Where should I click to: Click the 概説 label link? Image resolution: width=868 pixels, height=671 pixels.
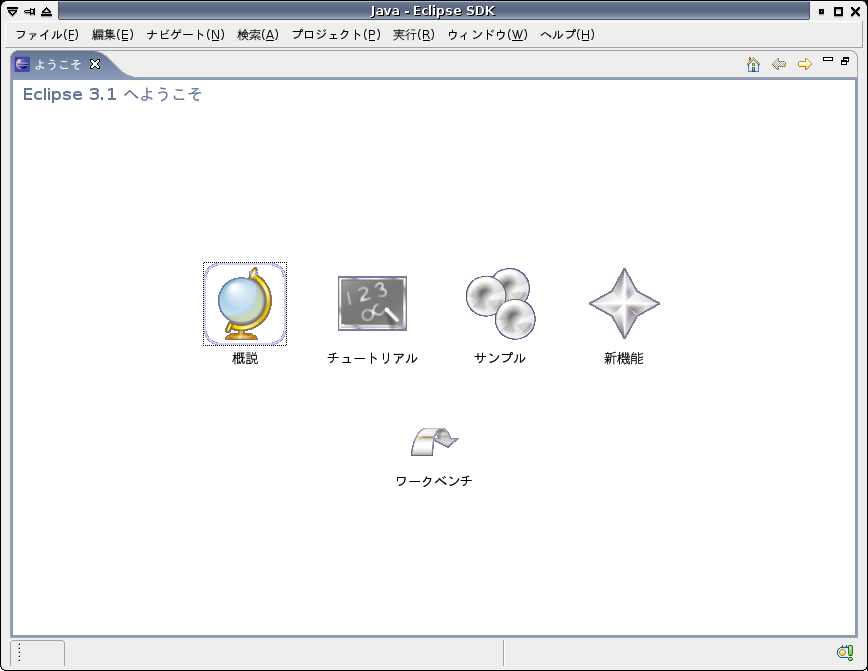tap(245, 358)
